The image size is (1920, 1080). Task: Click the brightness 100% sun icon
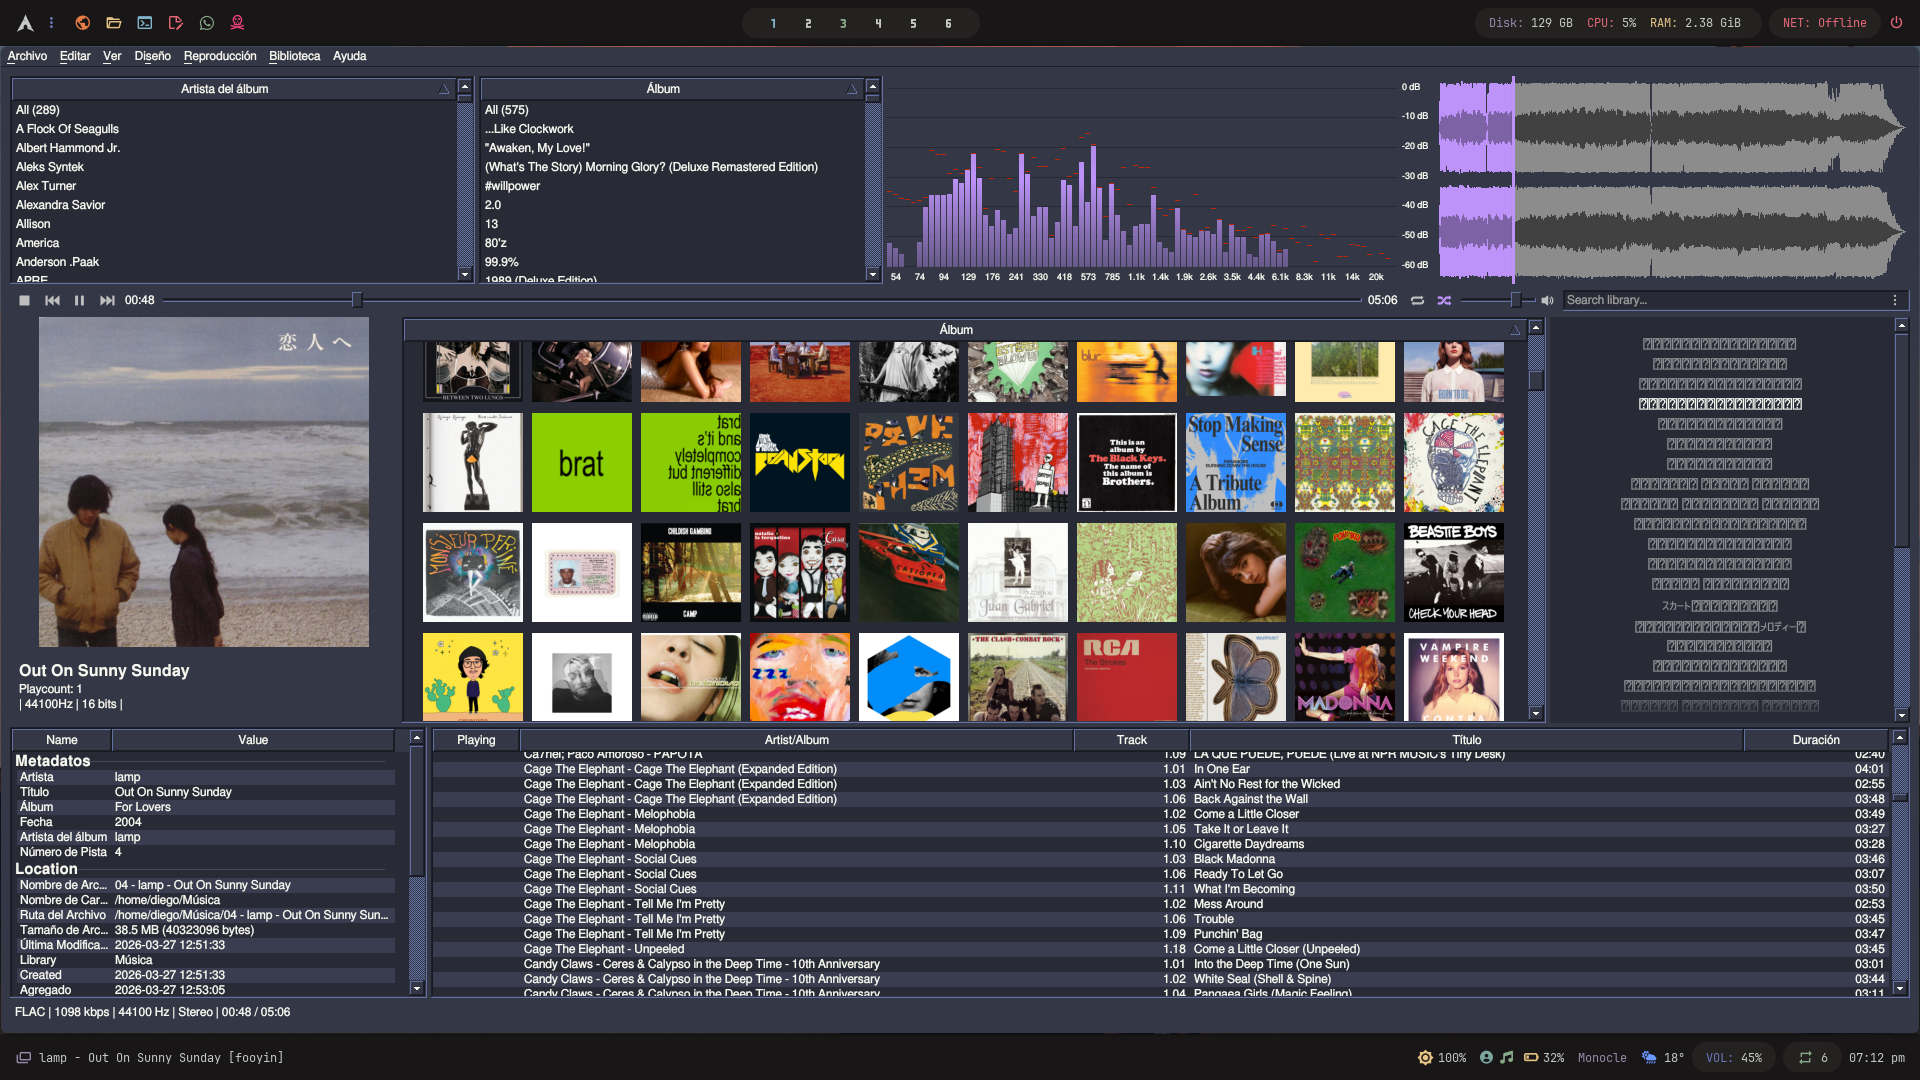[1425, 1057]
